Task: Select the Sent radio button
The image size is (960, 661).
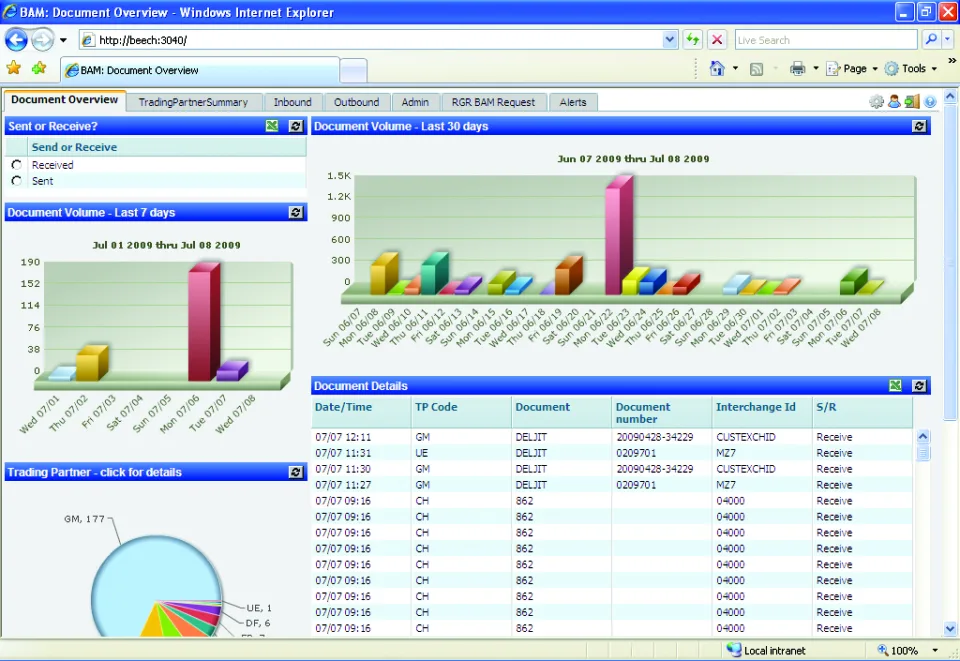Action: (x=17, y=181)
